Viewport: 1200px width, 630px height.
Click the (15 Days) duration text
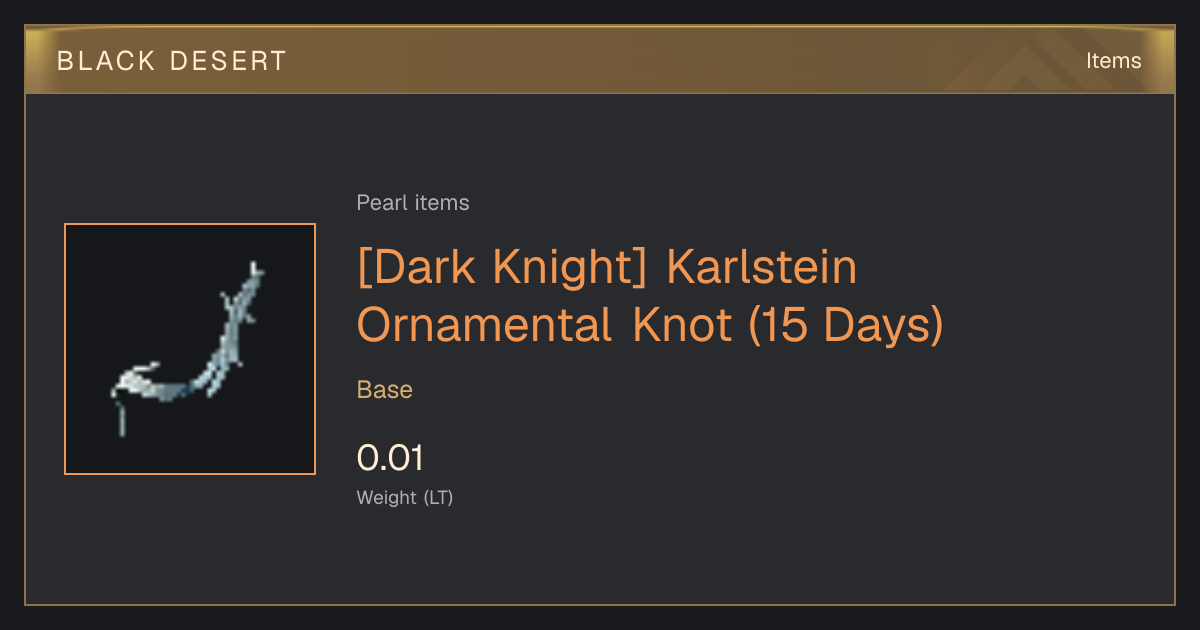[846, 326]
